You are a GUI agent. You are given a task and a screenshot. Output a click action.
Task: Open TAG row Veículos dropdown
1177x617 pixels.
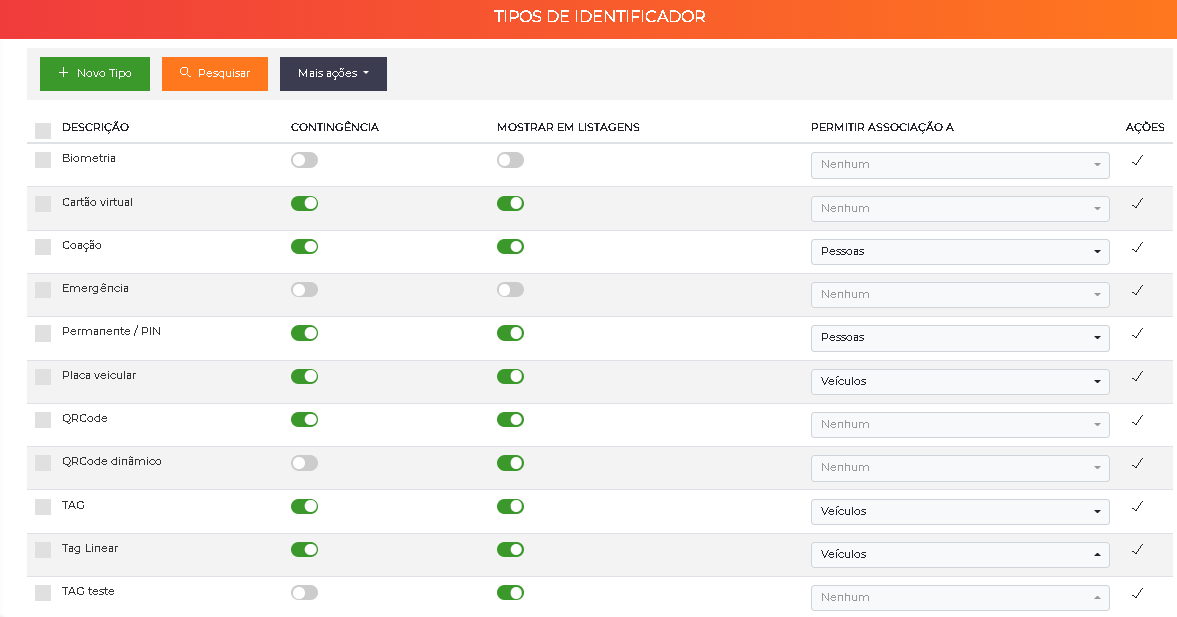tap(960, 511)
